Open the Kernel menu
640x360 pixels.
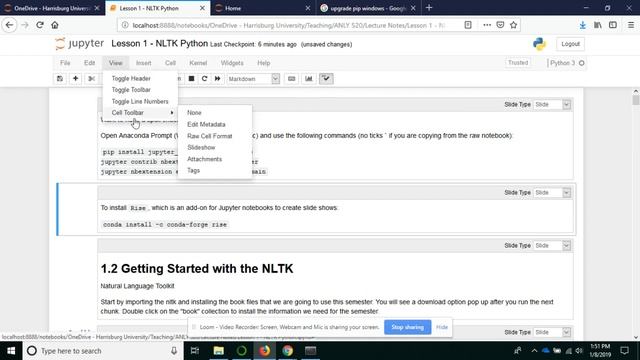198,63
